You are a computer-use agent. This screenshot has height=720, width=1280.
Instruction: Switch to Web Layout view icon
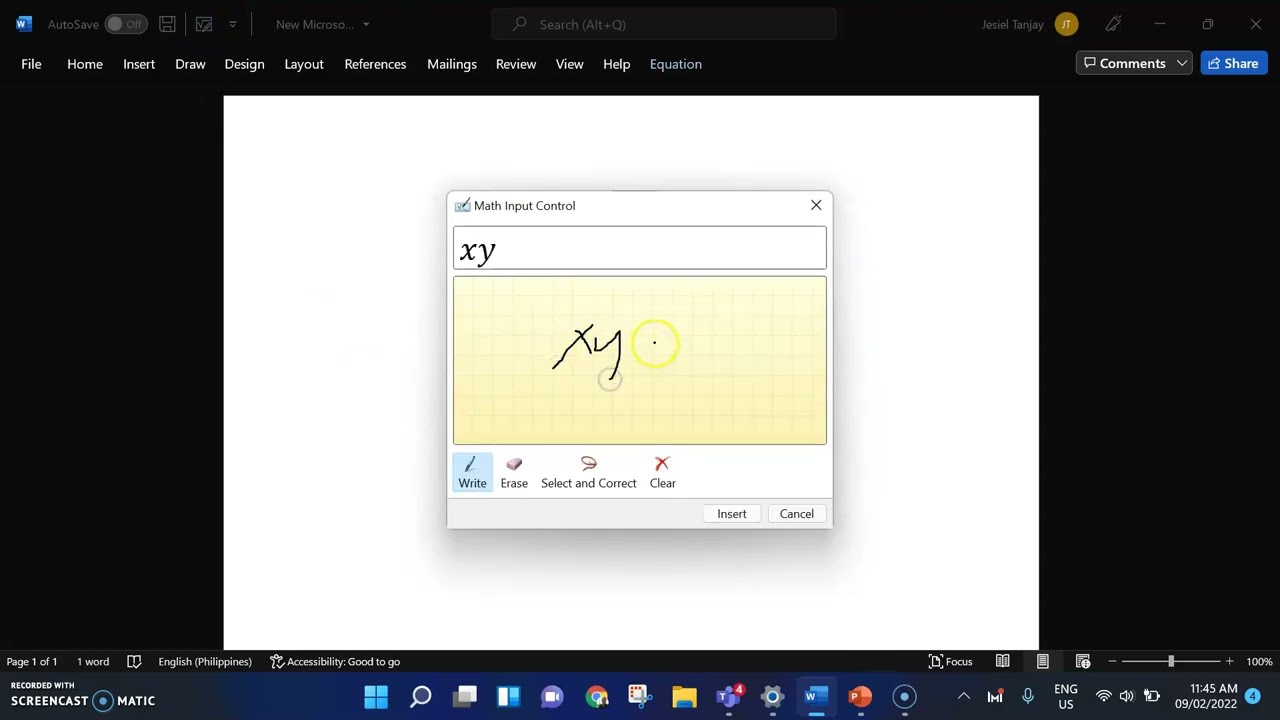click(x=1083, y=662)
